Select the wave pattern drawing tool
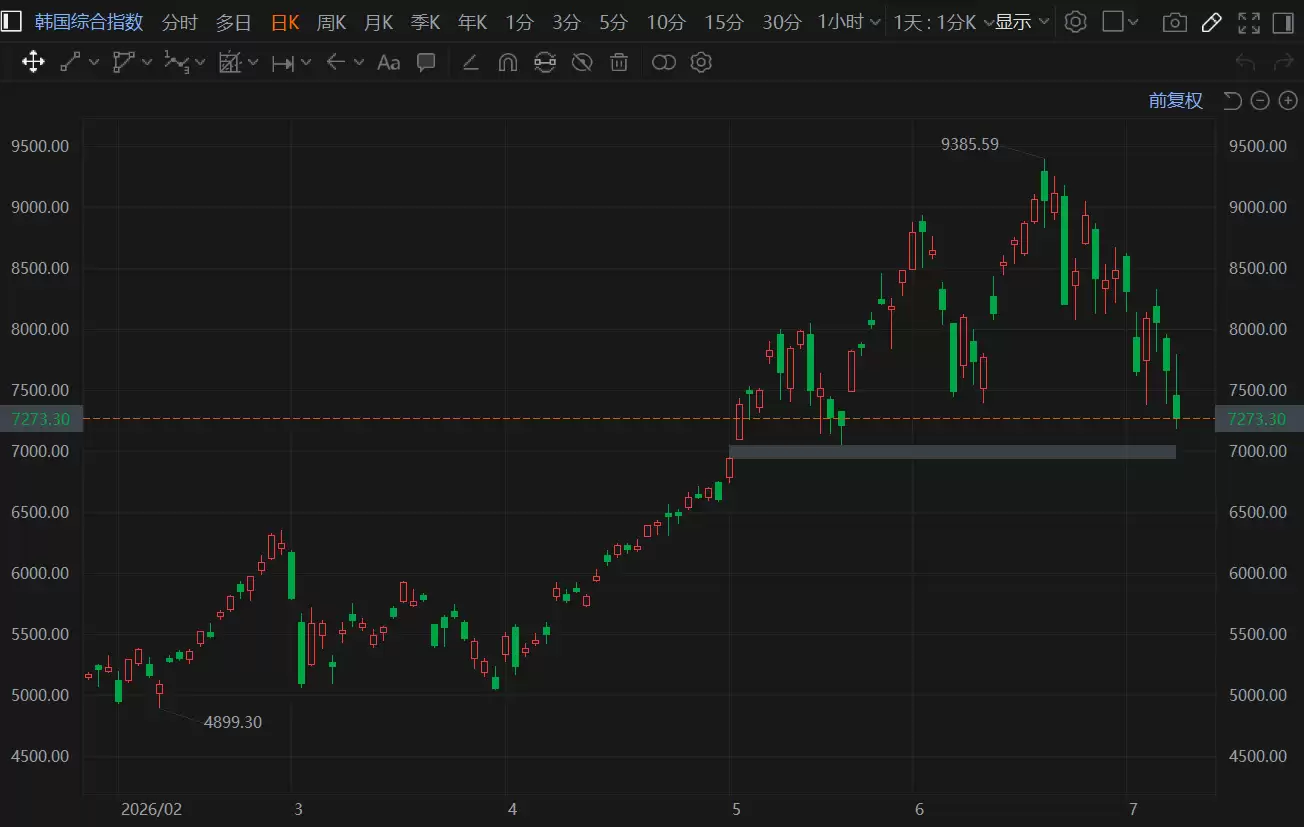The height and width of the screenshot is (827, 1304). click(176, 63)
